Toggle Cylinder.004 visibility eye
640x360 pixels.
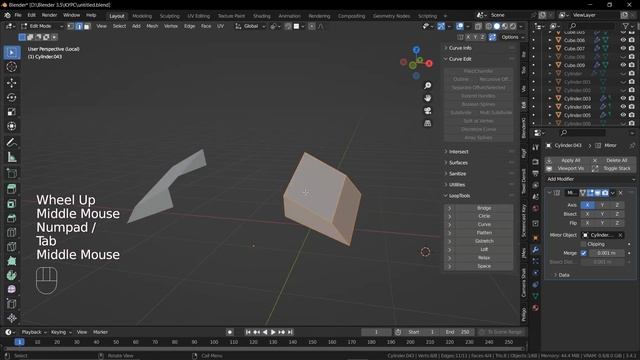[623, 107]
